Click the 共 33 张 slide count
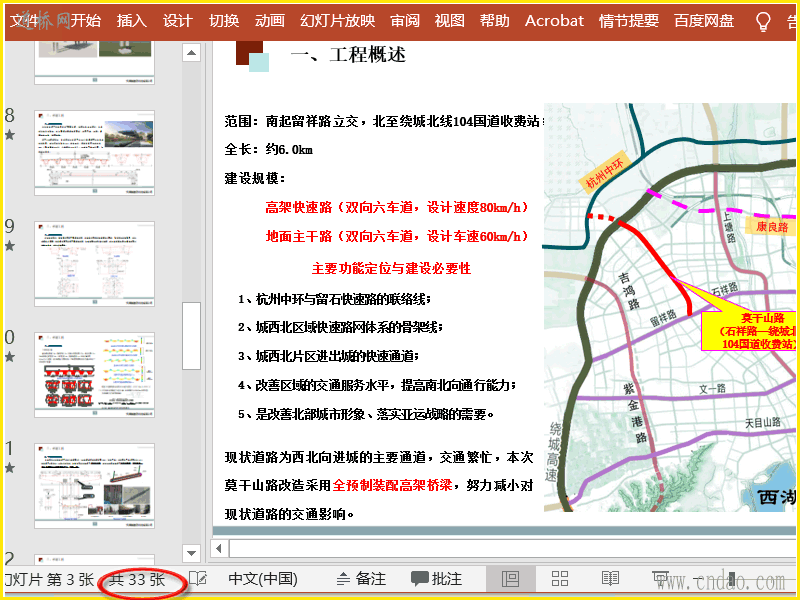 click(137, 579)
